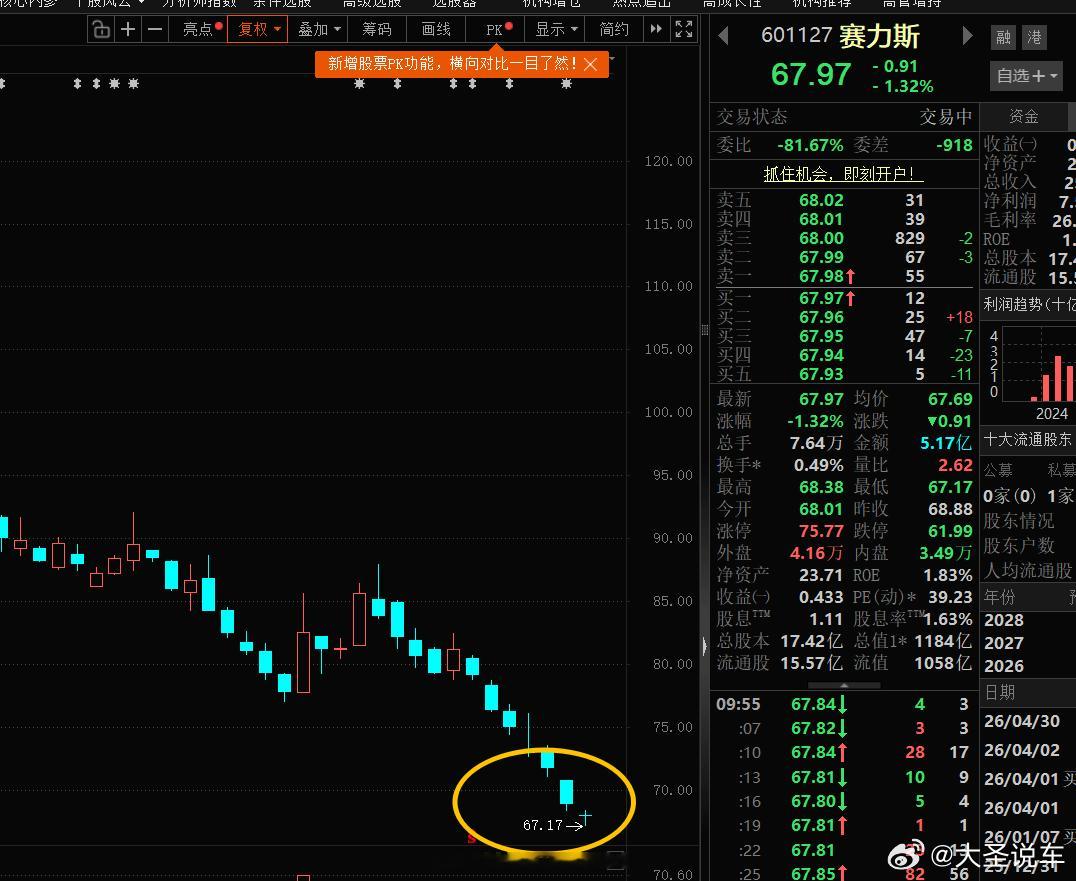Select date row 26/04/30
Screen dimensions: 1076x881
1028,721
